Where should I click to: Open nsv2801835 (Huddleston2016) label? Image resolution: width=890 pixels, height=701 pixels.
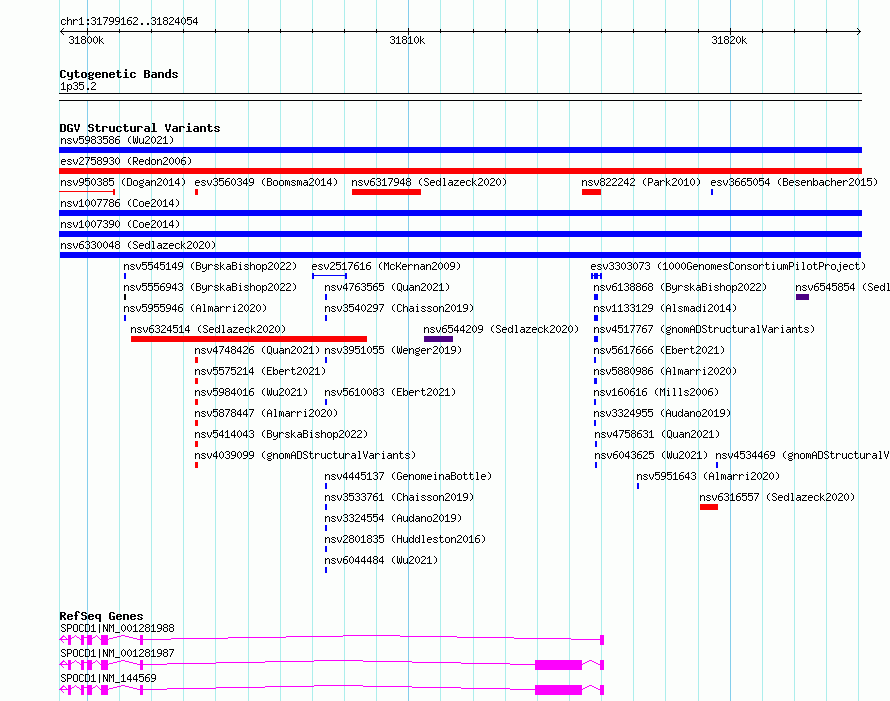405,539
